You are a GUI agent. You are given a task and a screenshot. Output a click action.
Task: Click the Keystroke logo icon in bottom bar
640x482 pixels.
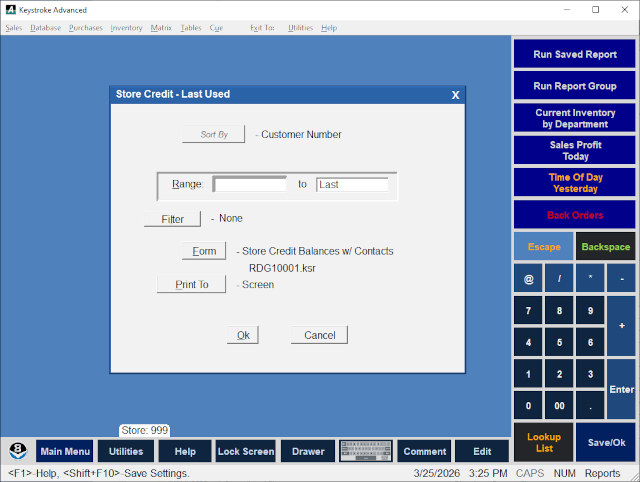[x=18, y=451]
